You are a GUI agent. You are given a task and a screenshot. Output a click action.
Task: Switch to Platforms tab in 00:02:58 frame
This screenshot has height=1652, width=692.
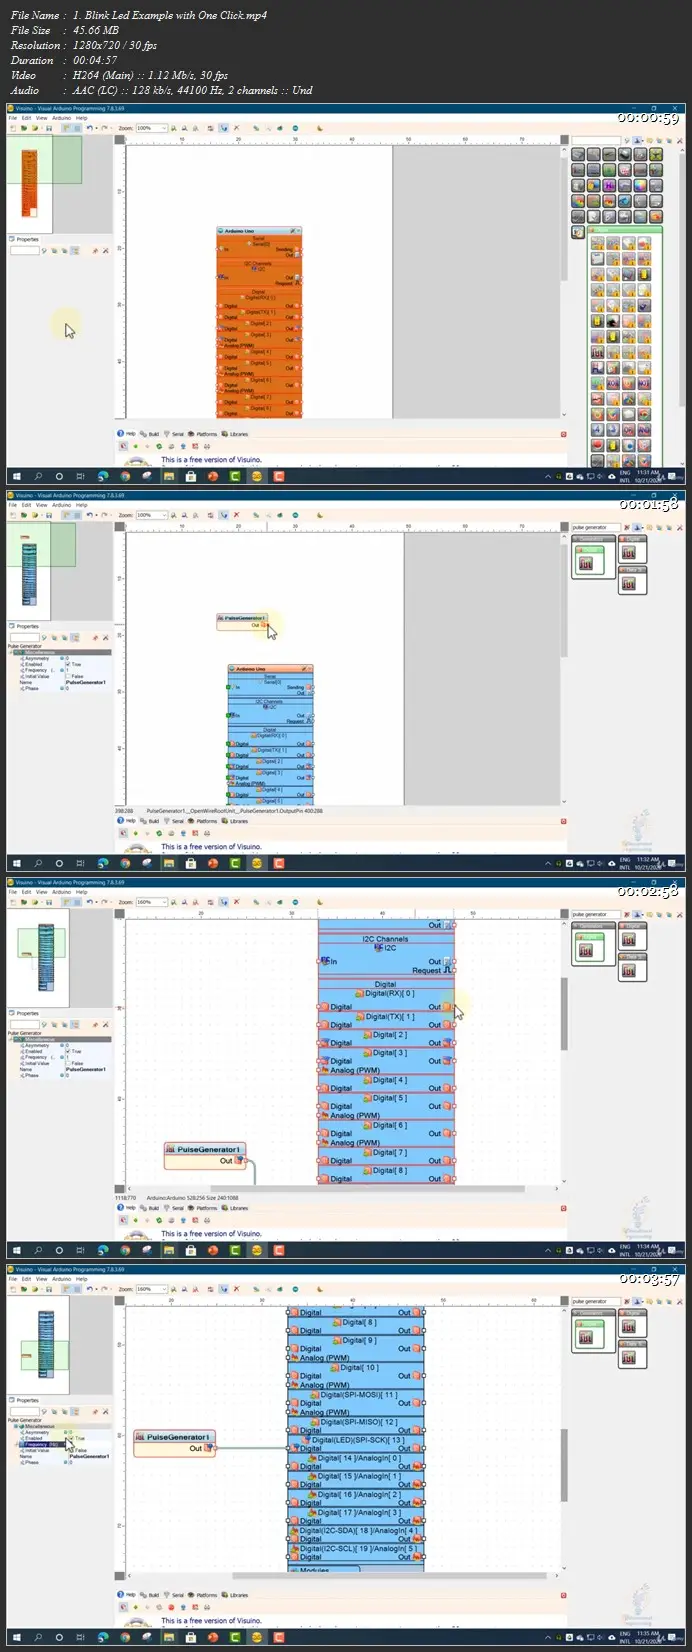coord(203,1208)
